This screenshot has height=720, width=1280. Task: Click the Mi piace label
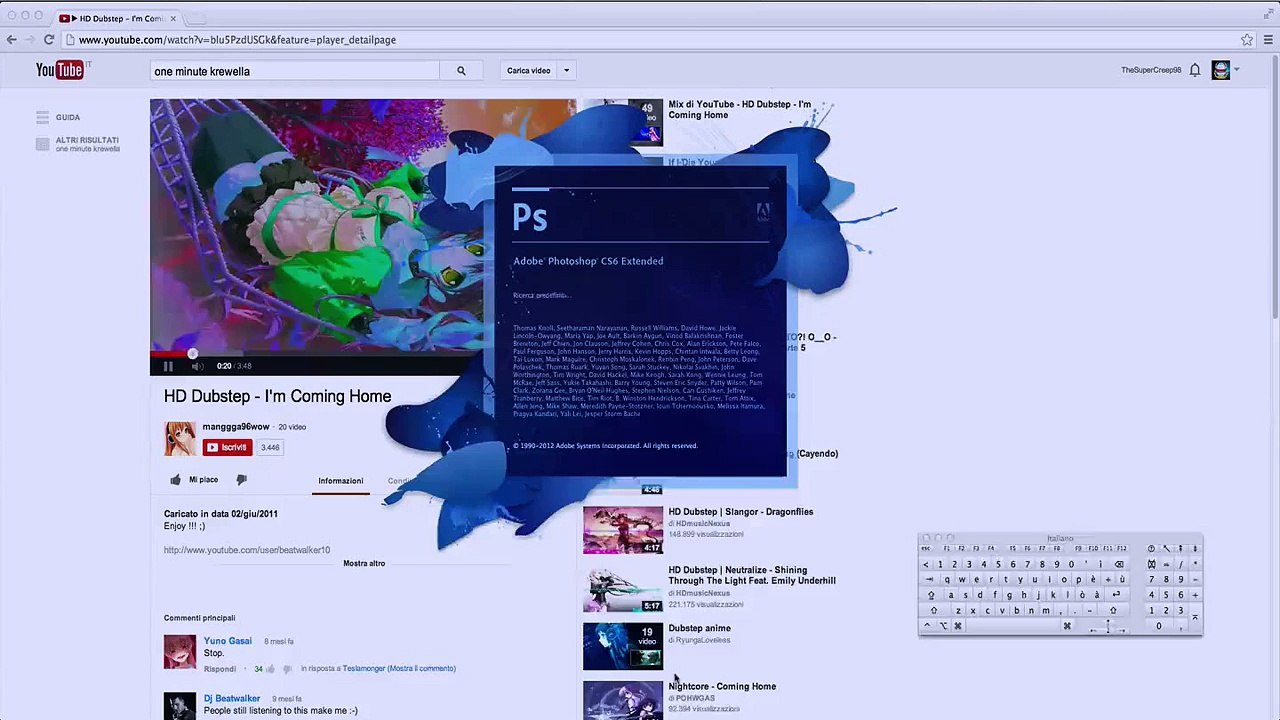pos(203,480)
